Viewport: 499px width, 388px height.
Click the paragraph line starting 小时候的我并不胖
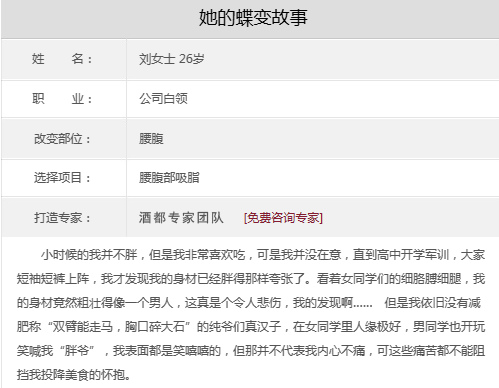(263, 255)
